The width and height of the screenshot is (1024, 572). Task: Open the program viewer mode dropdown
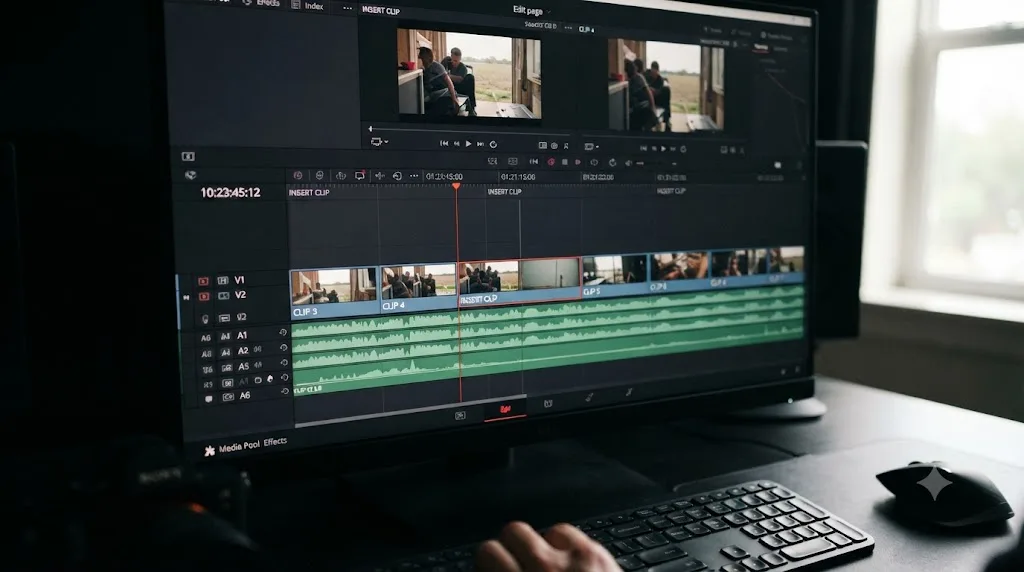pos(591,146)
